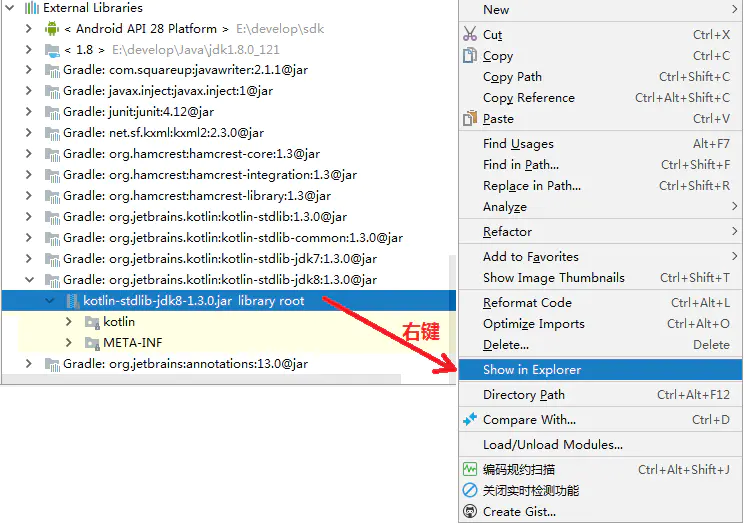This screenshot has width=750, height=532.
Task: Open the New submenu
Action: (x=600, y=10)
